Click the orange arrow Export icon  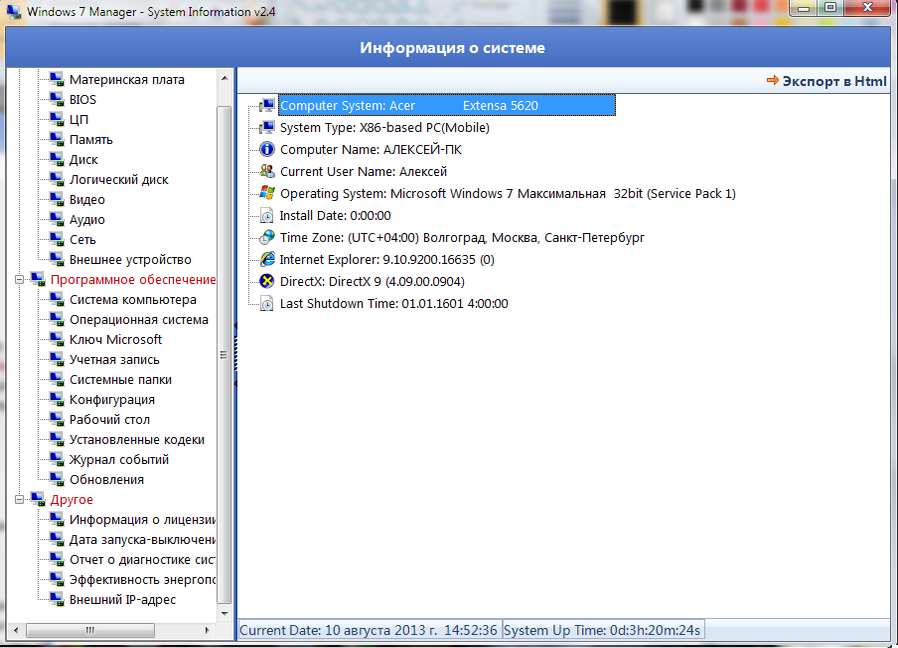[773, 80]
